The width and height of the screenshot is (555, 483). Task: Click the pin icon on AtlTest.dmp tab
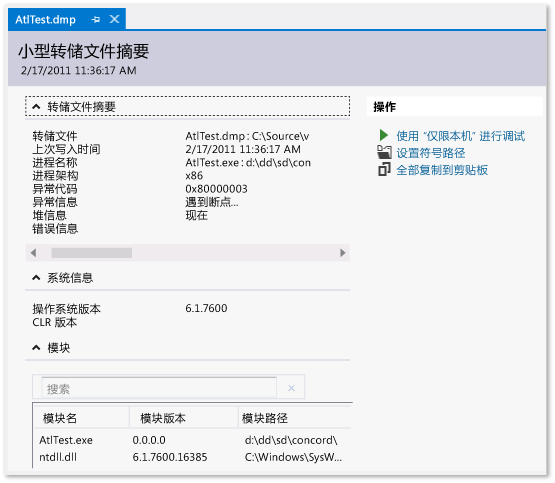point(96,19)
